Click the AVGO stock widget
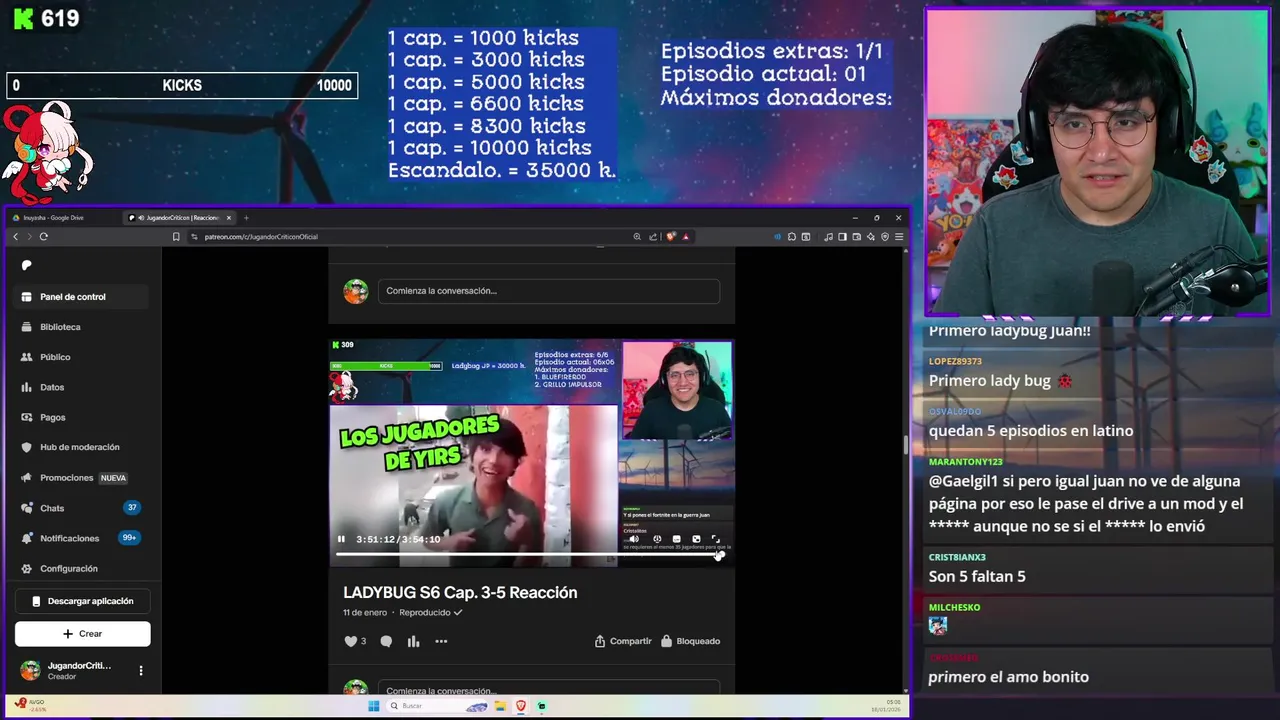This screenshot has height=720, width=1280. (30, 705)
